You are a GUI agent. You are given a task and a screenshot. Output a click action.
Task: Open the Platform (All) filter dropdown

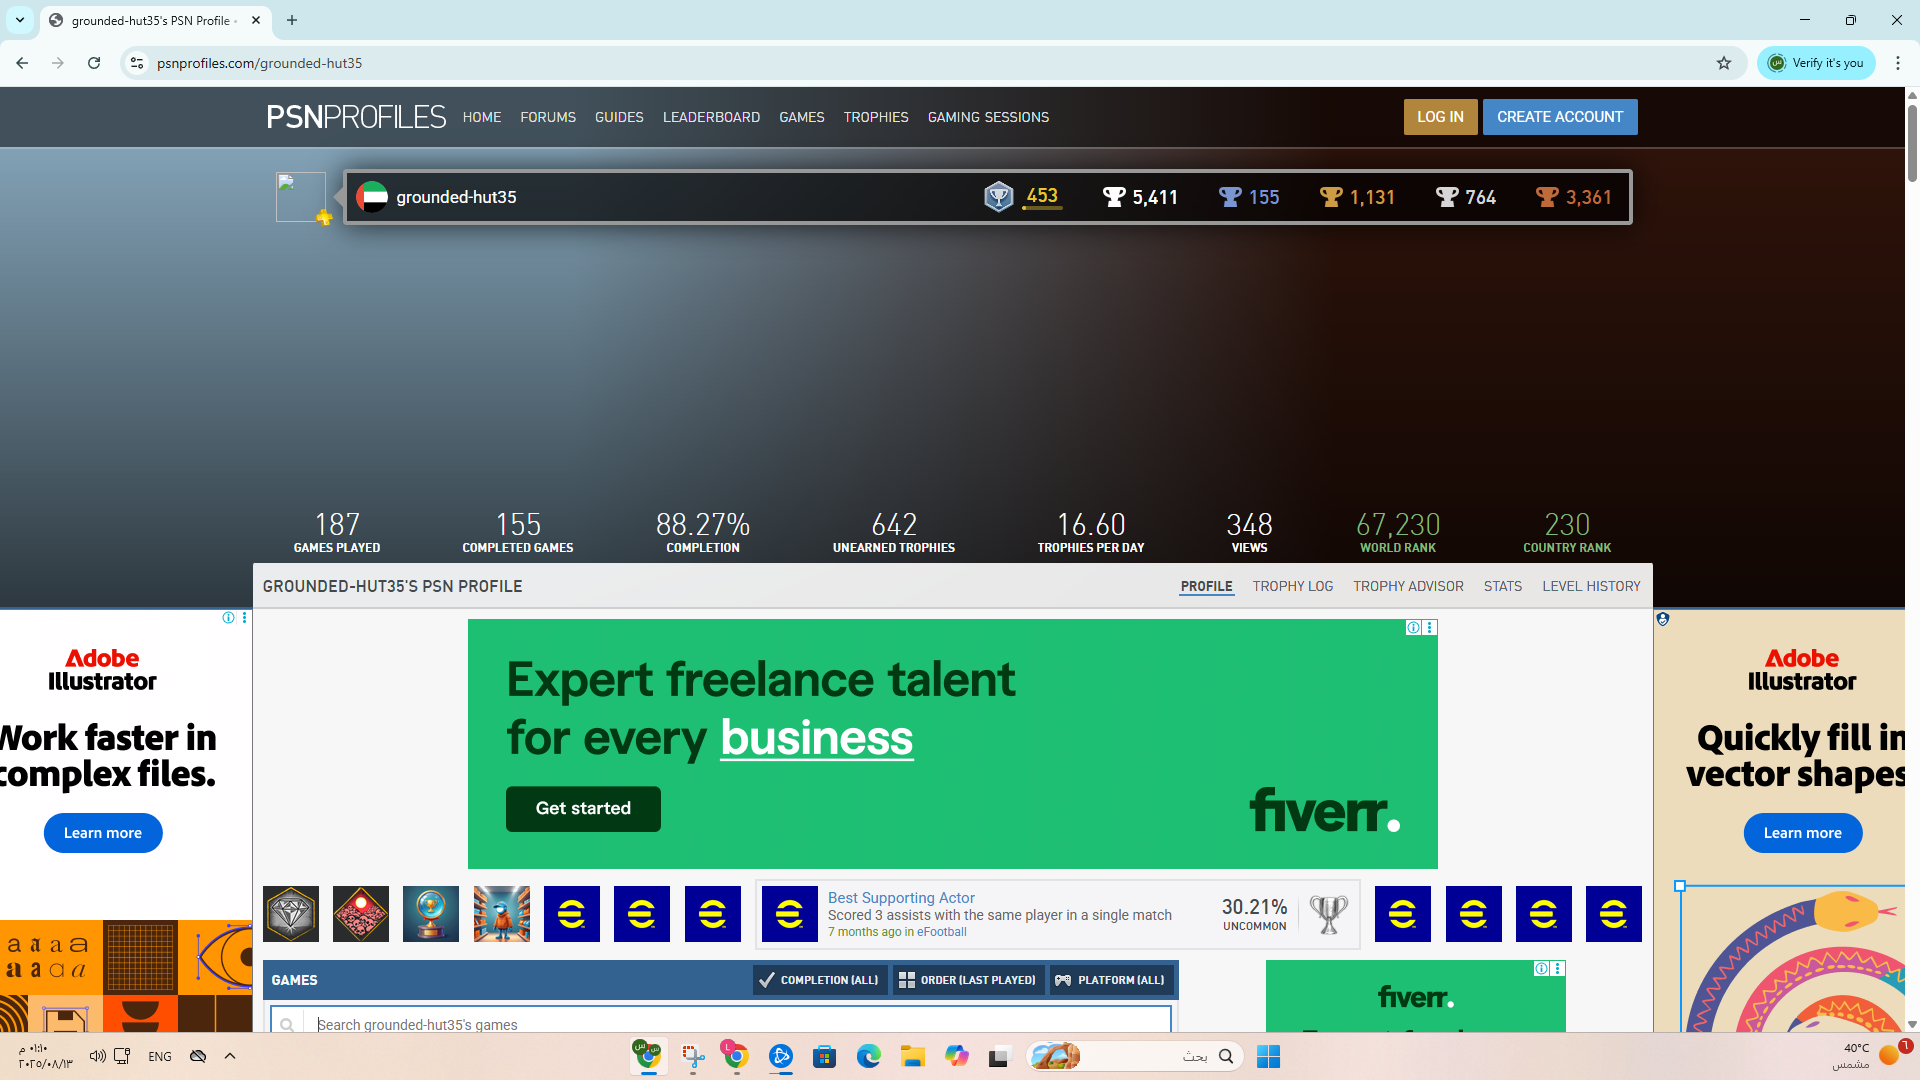1110,980
